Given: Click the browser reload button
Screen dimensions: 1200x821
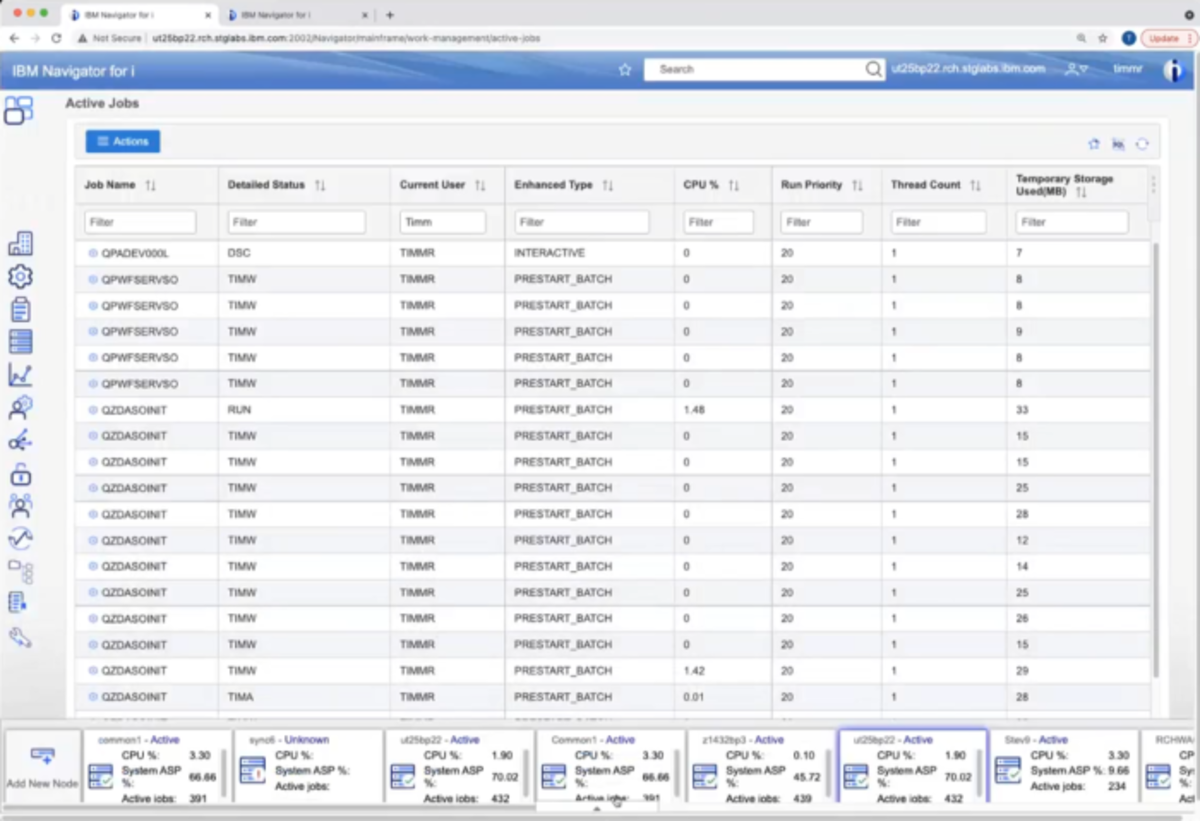Looking at the screenshot, I should coord(56,38).
